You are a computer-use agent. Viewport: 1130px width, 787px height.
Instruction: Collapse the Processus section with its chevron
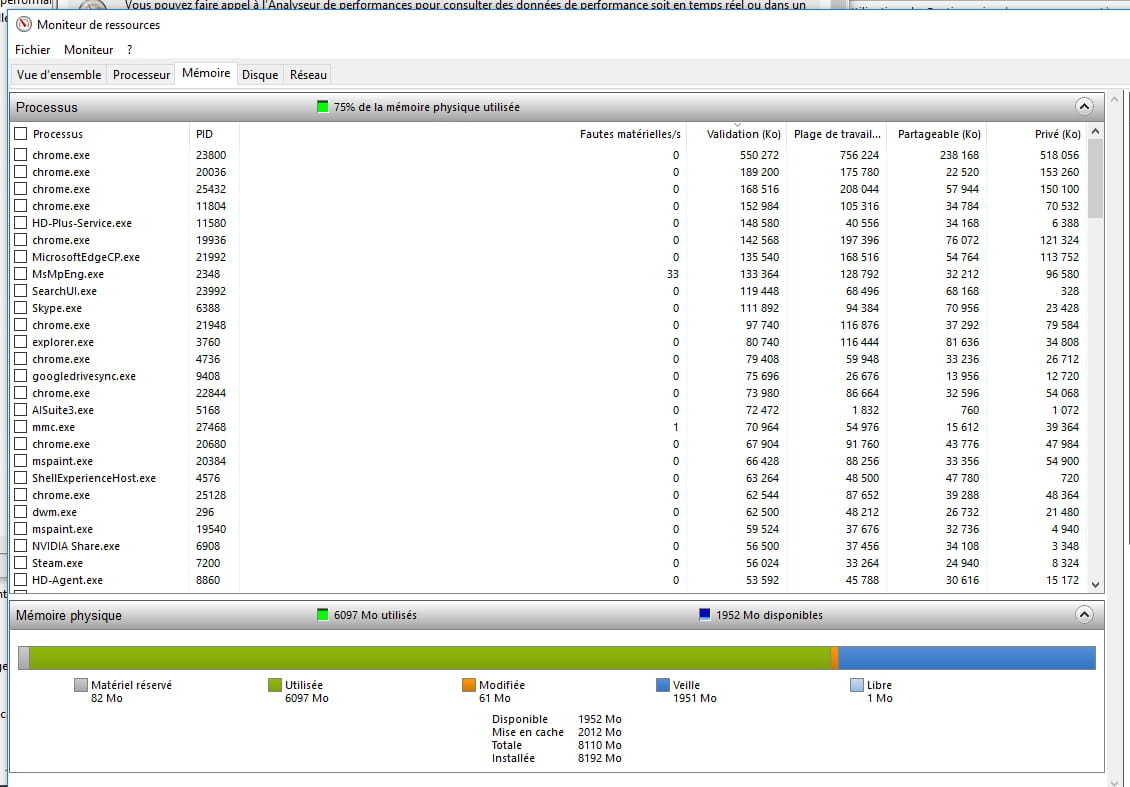(1084, 107)
